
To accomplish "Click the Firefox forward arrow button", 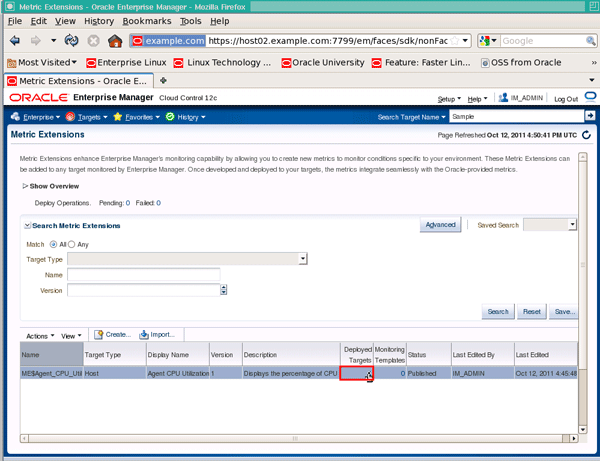I will pyautogui.click(x=36, y=41).
